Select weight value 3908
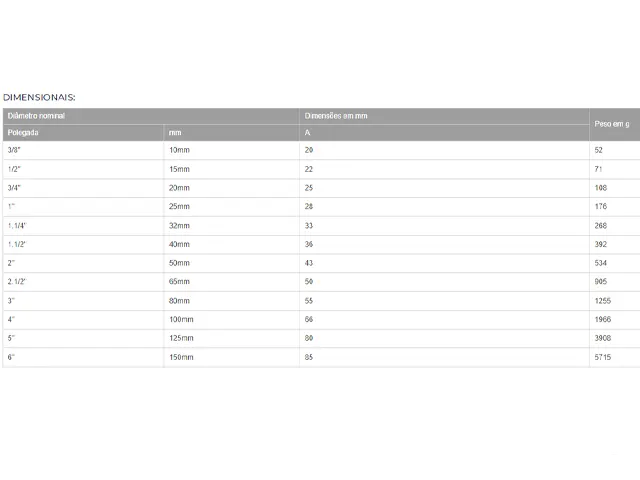Screen dimensions: 640x480 click(602, 338)
